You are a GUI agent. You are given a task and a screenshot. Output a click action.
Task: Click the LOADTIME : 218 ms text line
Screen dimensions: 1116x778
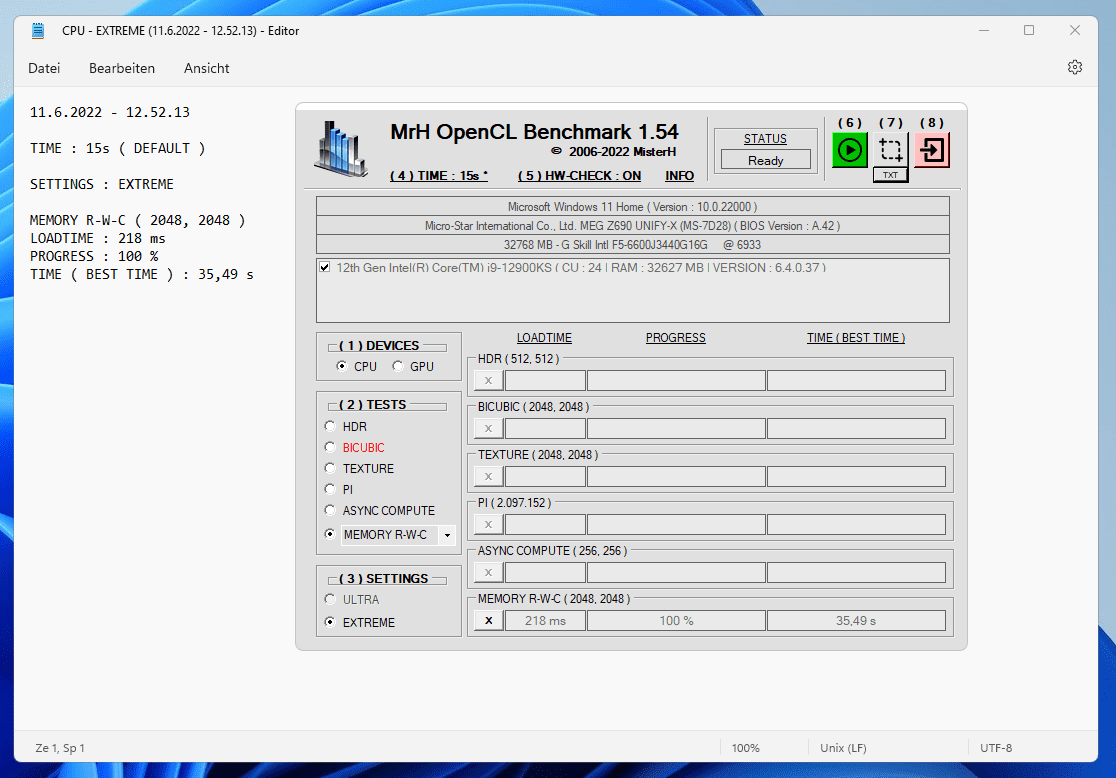98,238
